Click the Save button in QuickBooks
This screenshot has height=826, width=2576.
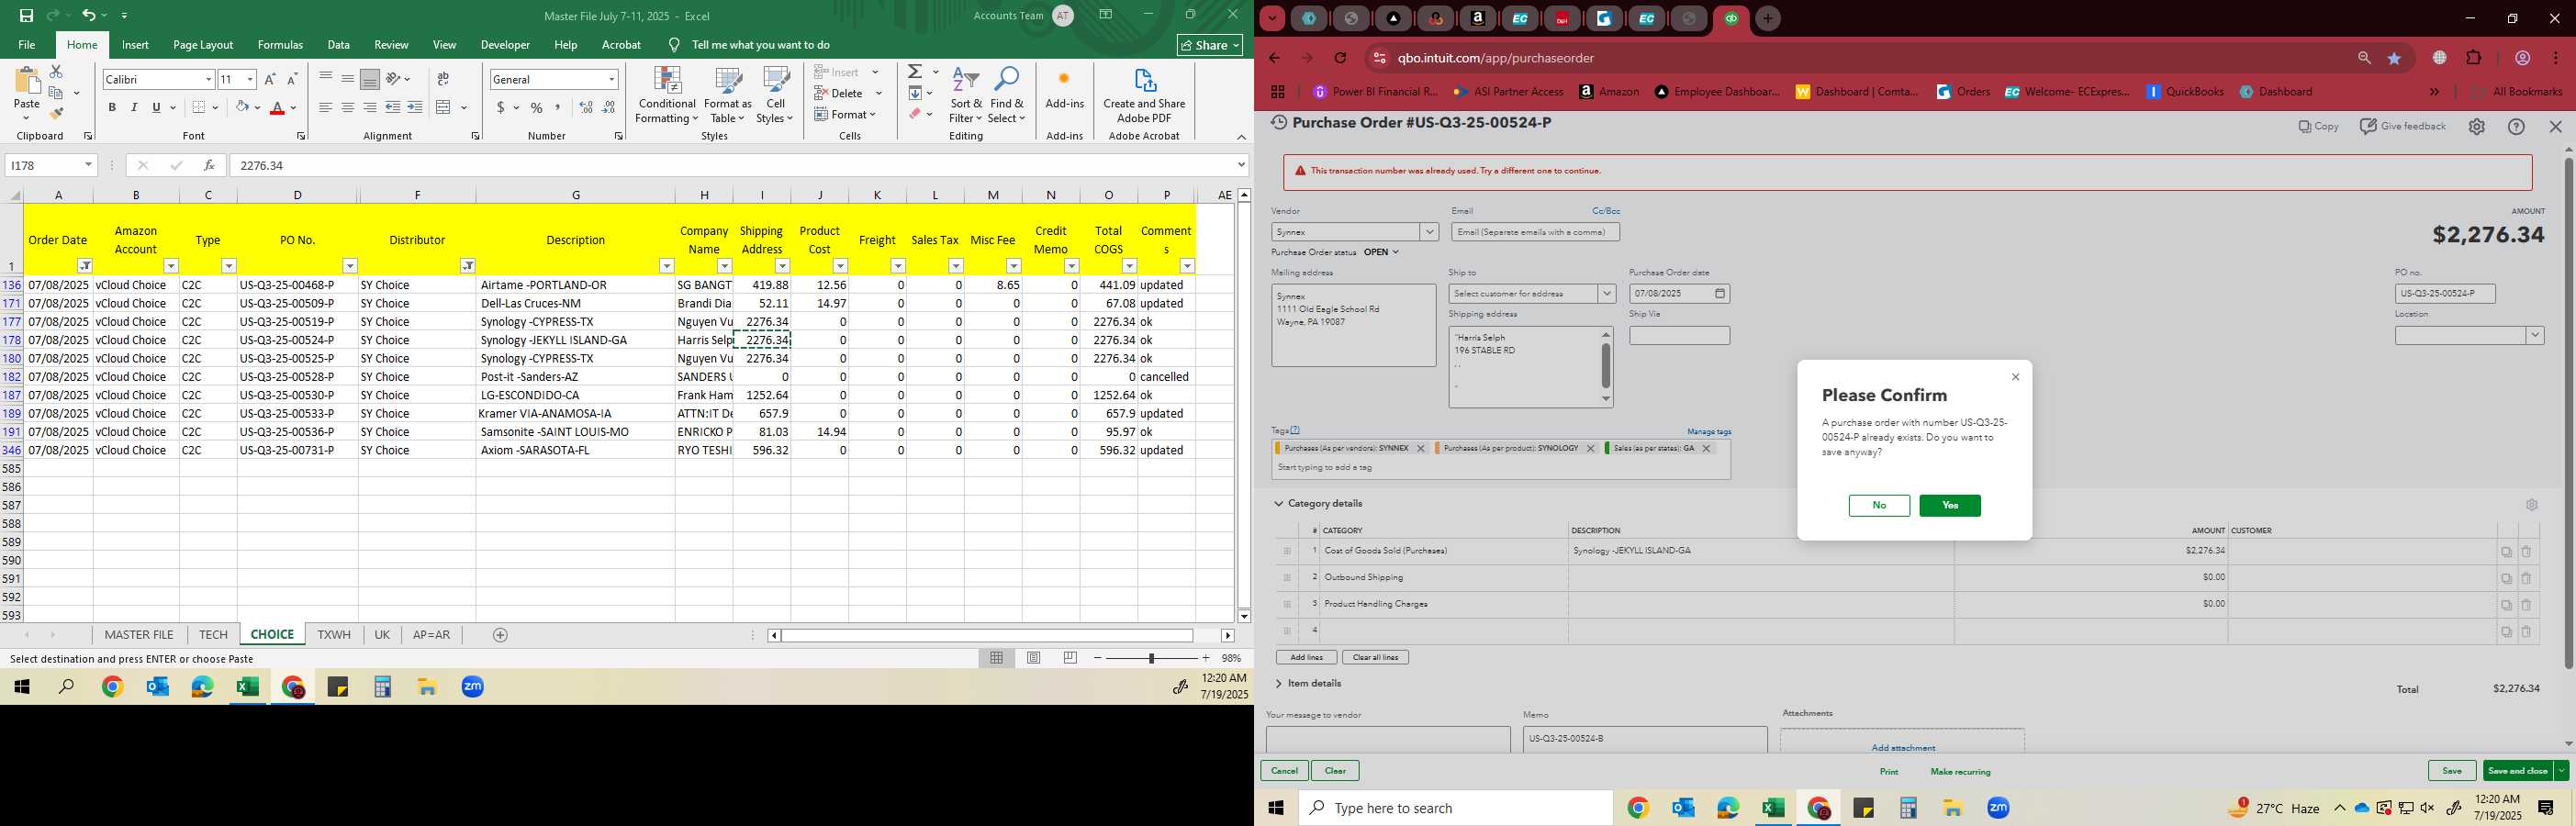(x=2451, y=771)
